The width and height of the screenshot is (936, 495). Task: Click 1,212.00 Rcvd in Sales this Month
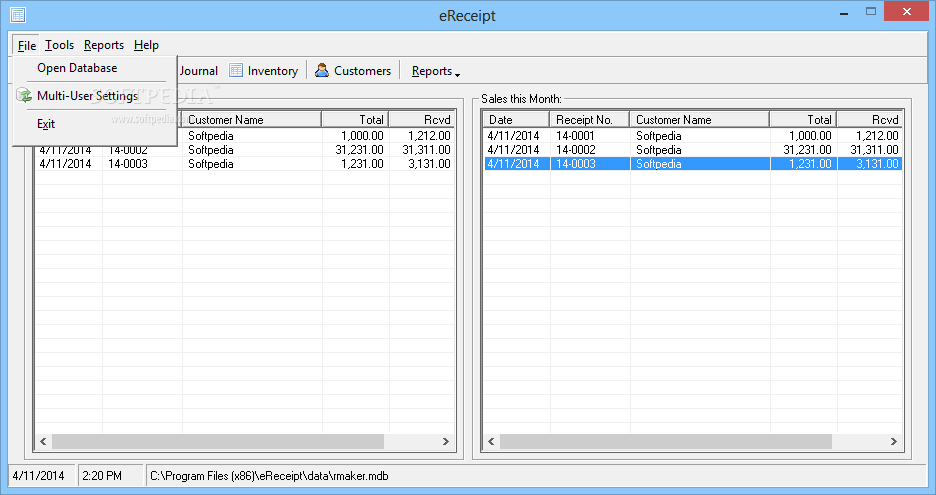point(877,136)
